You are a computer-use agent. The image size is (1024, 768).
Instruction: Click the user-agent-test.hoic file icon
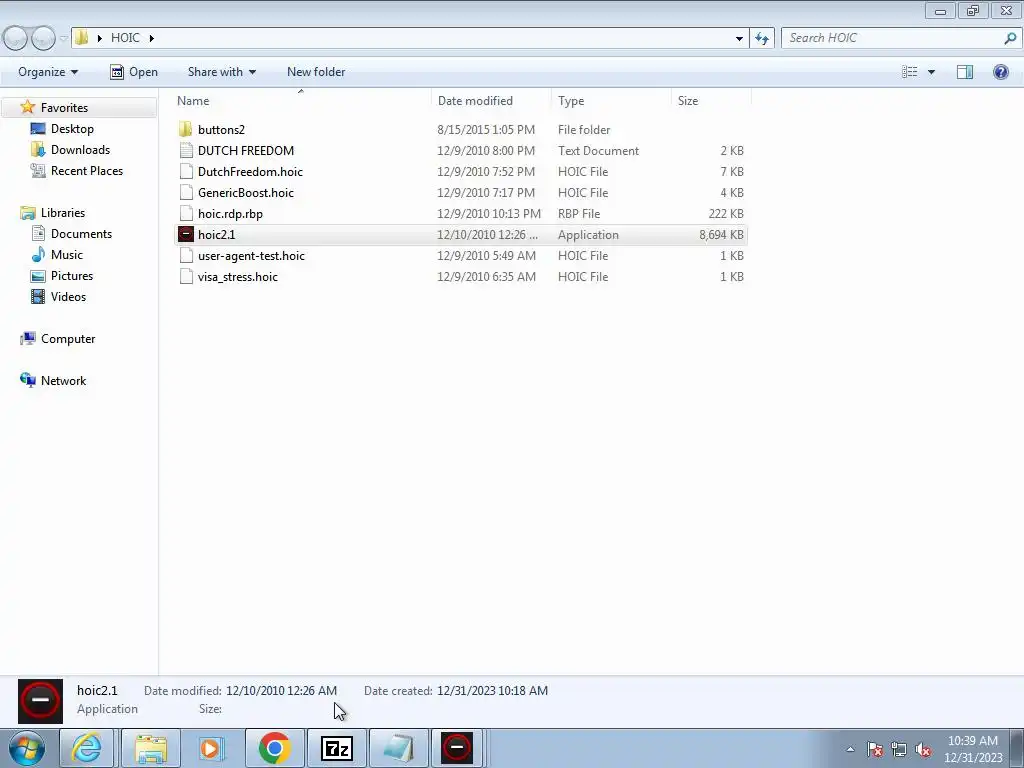point(186,255)
